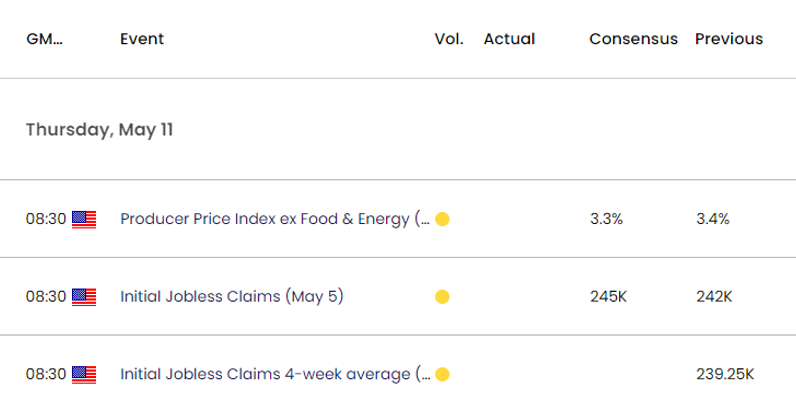The width and height of the screenshot is (796, 400).
Task: Click yellow volatility dot for Producer Price Index
Action: [442, 219]
